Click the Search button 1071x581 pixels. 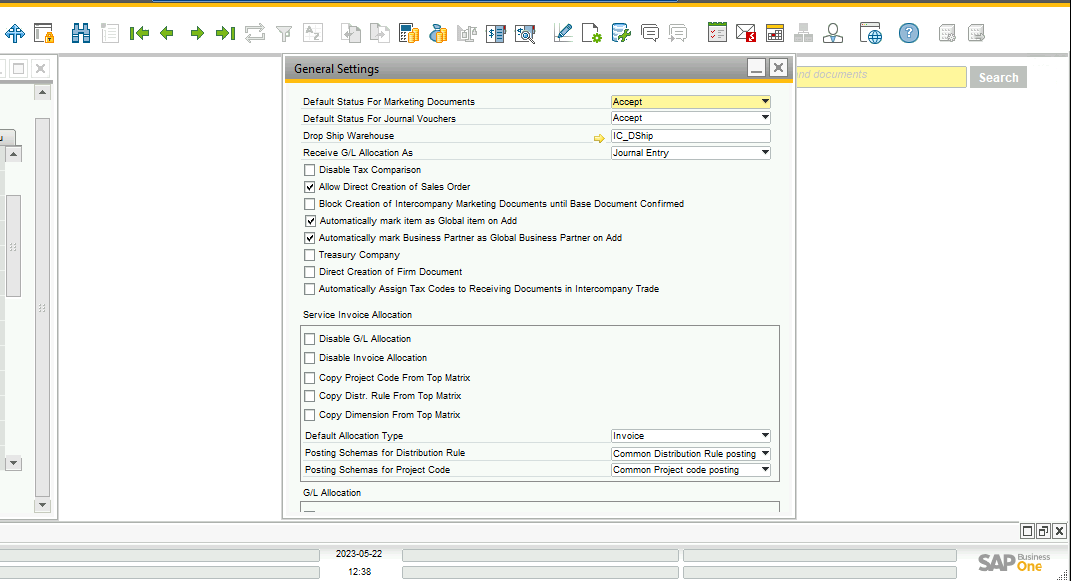[998, 77]
